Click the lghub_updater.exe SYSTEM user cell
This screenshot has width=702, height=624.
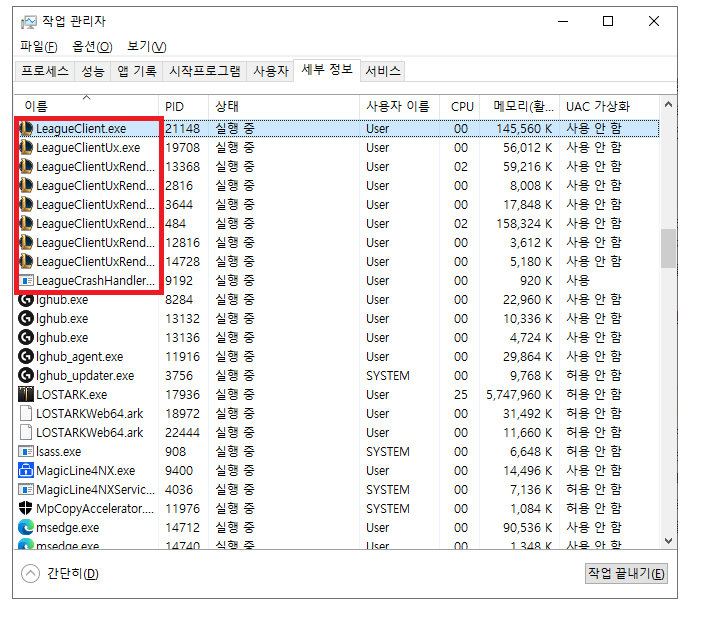(x=388, y=376)
